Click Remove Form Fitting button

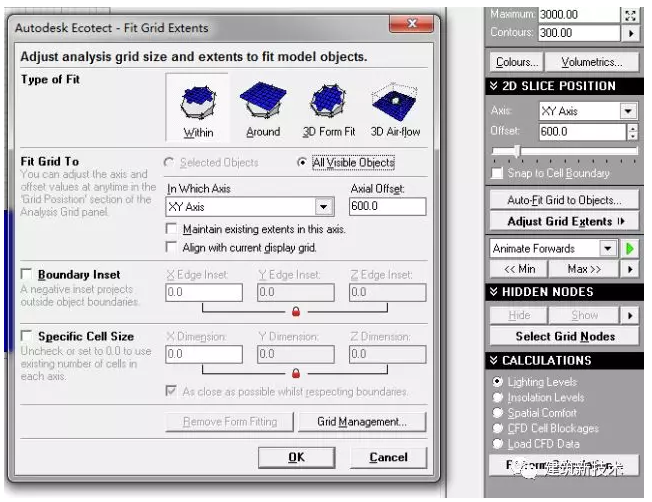(230, 422)
